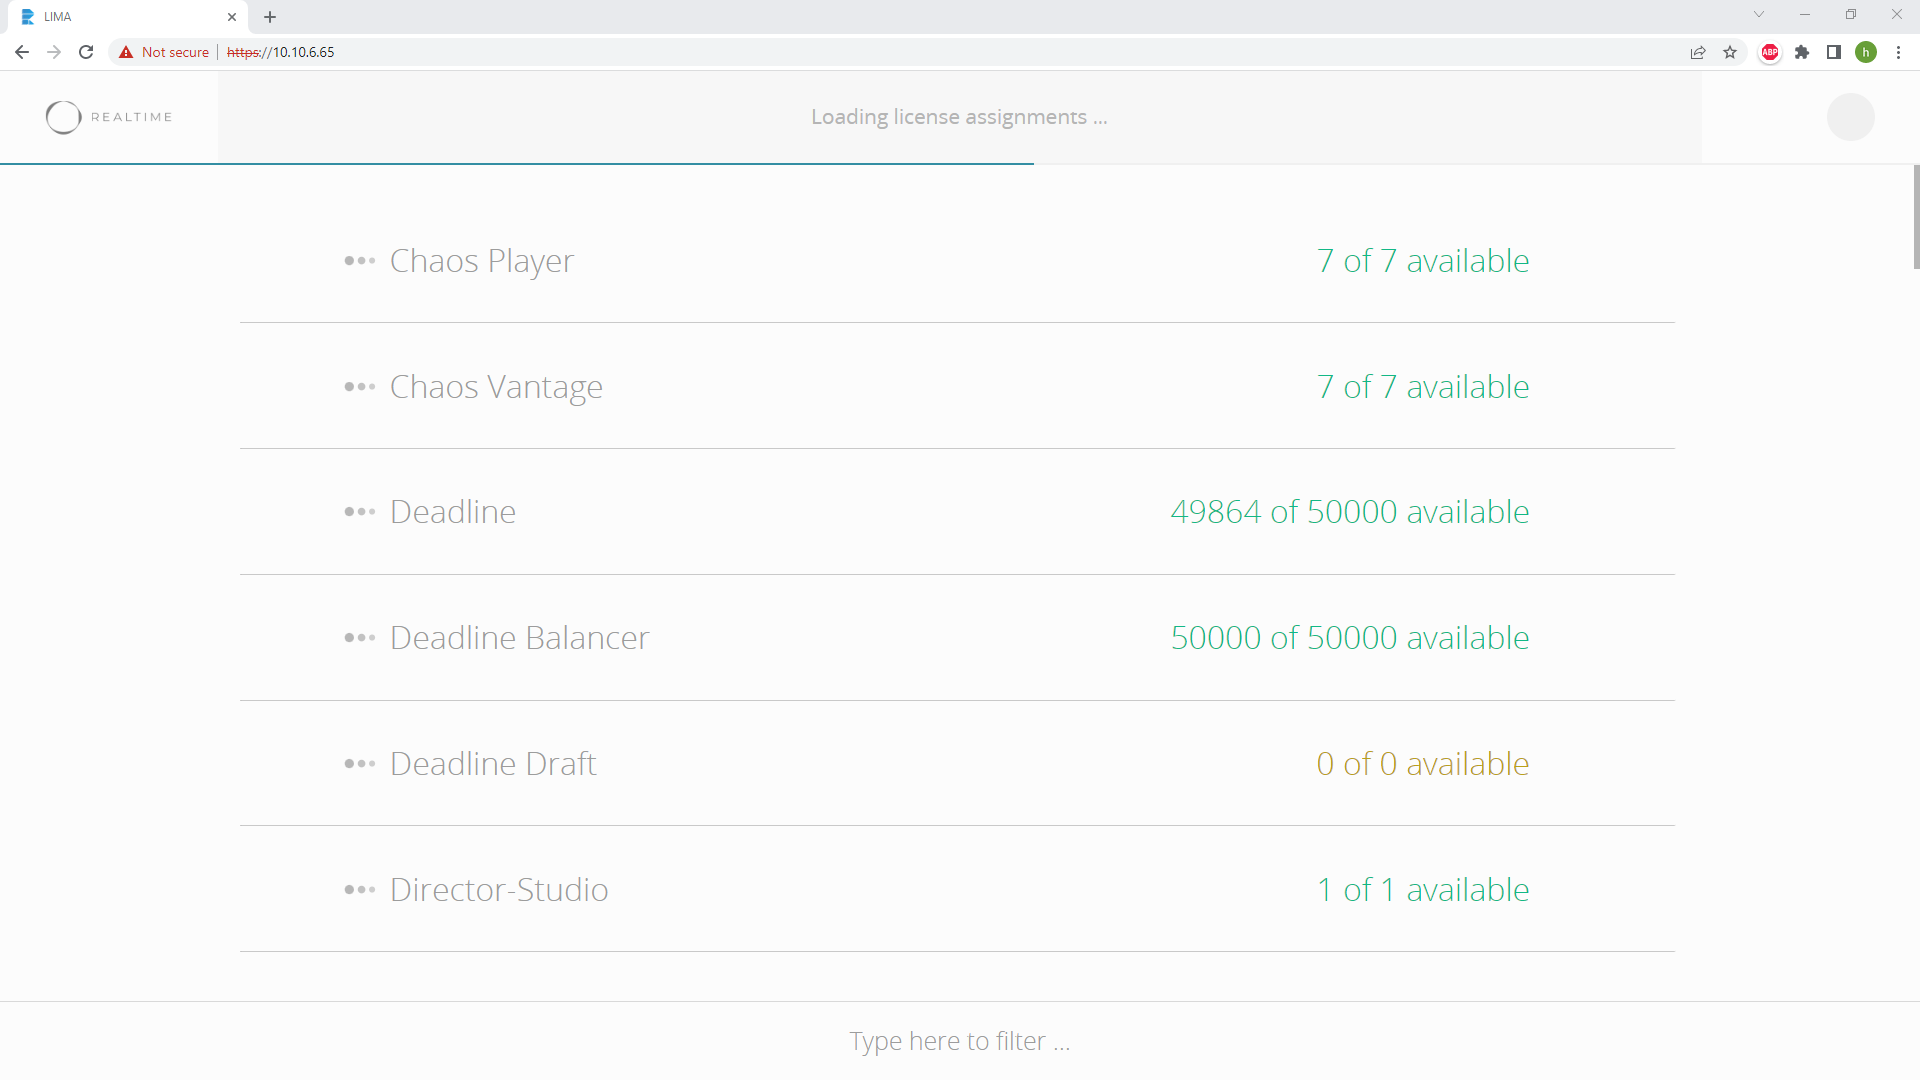Open the options dots next to Chaos Vantage
1920x1080 pixels.
tap(359, 387)
